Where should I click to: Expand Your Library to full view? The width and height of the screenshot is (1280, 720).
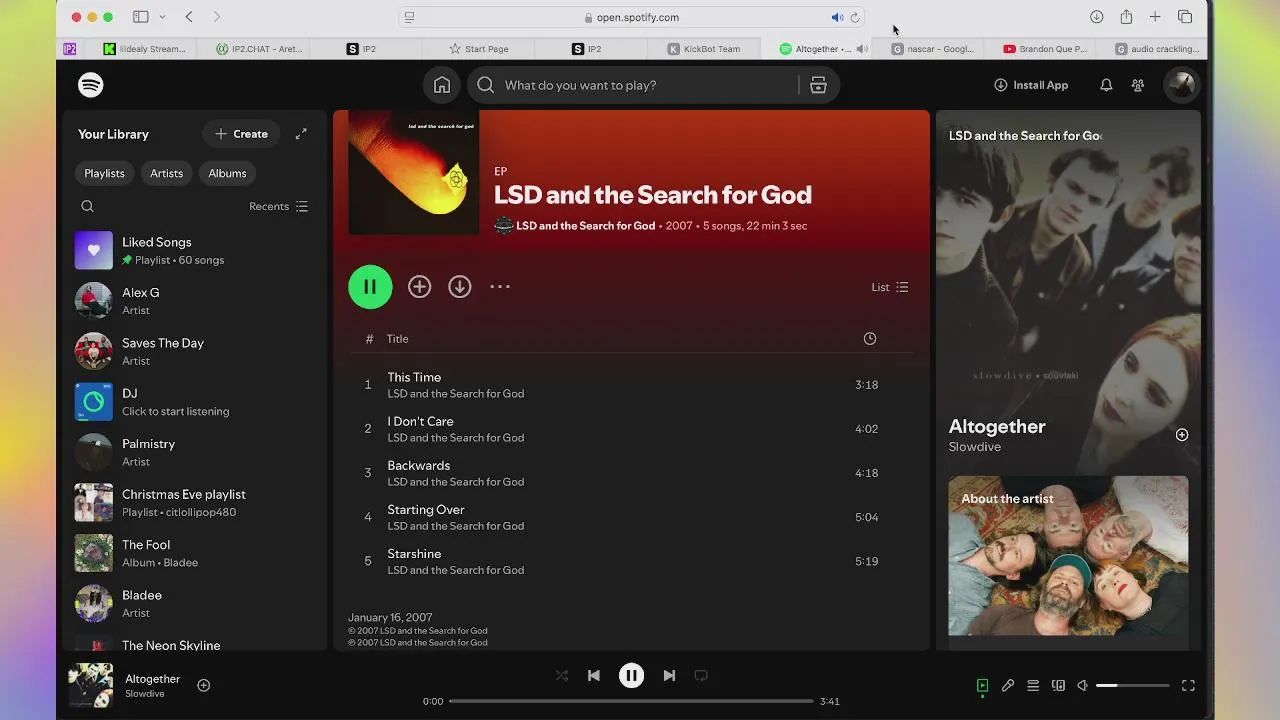301,134
